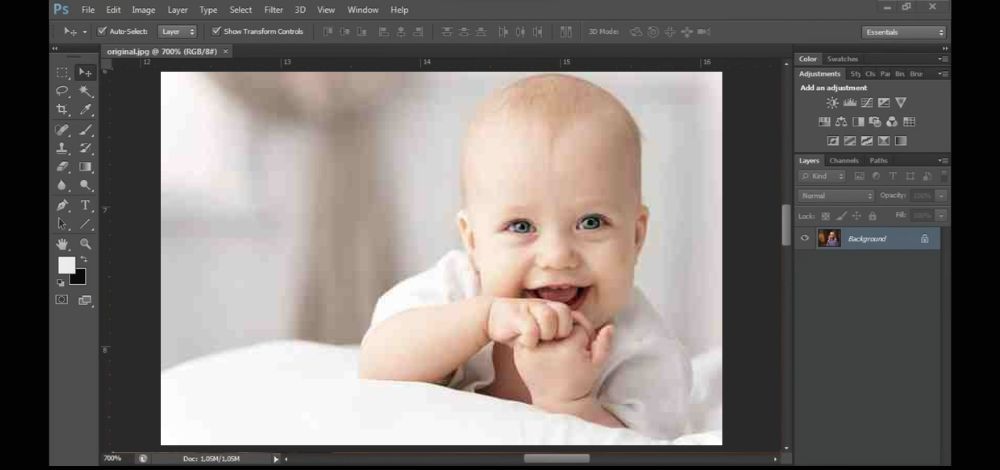
Task: Select the Move tool in toolbox
Action: tap(85, 72)
